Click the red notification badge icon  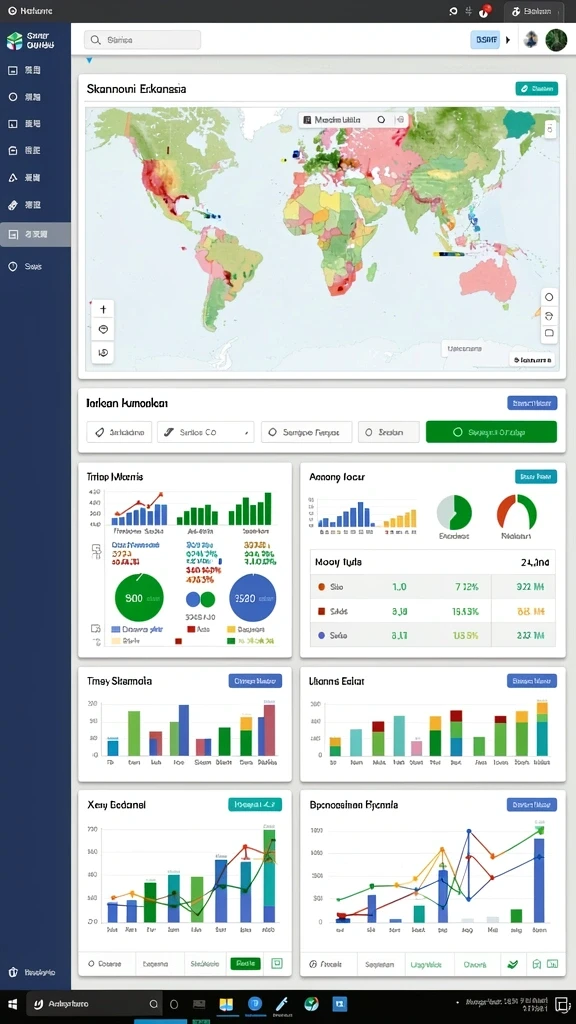[x=485, y=10]
